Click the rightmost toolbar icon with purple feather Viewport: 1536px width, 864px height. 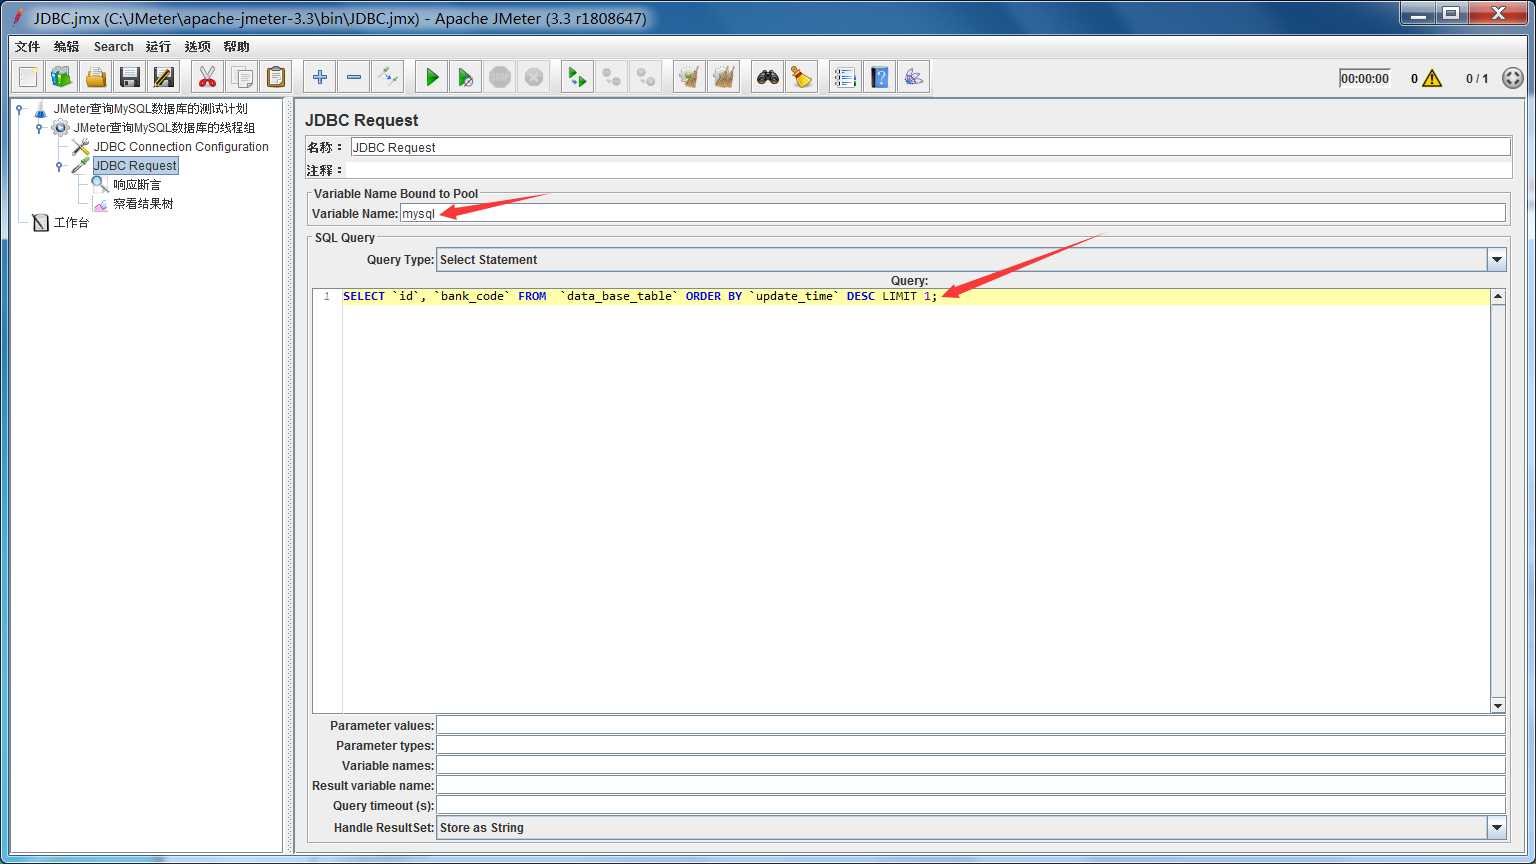click(x=913, y=77)
